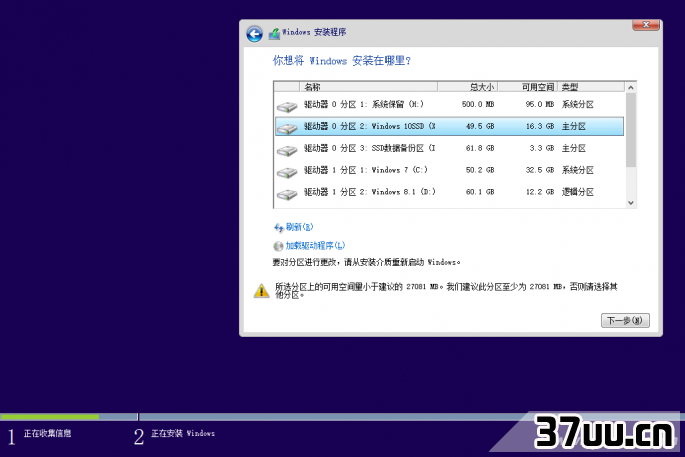Click the 61.8 GB total size cell
This screenshot has width=685, height=457.
pos(480,148)
